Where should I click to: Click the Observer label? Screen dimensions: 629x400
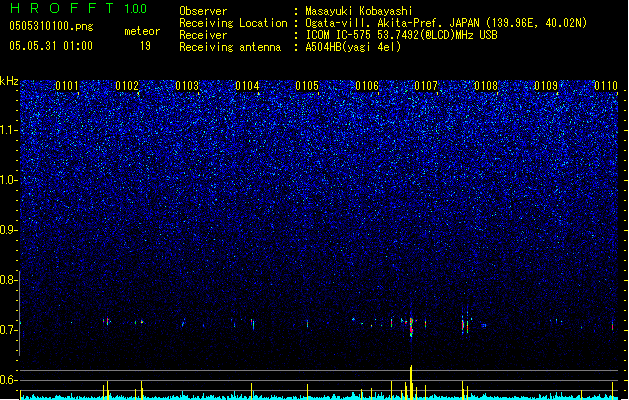pyautogui.click(x=203, y=11)
